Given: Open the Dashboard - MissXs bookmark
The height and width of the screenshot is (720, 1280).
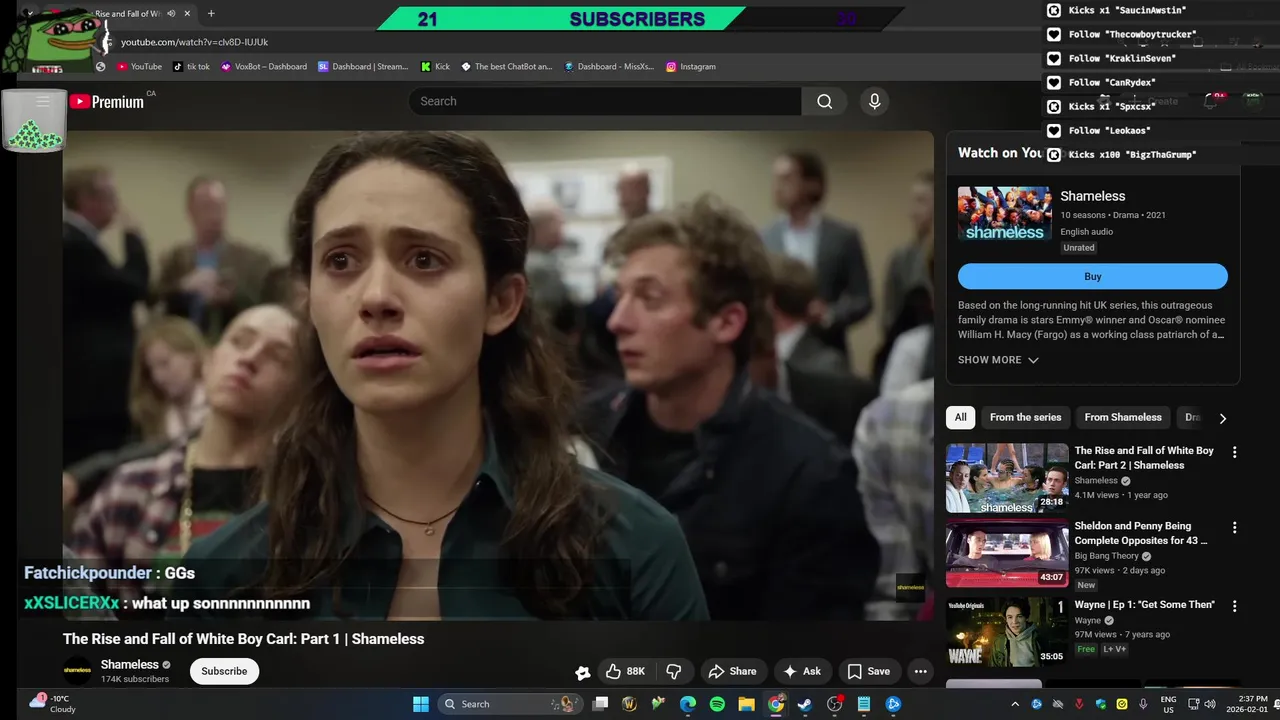Looking at the screenshot, I should (609, 66).
